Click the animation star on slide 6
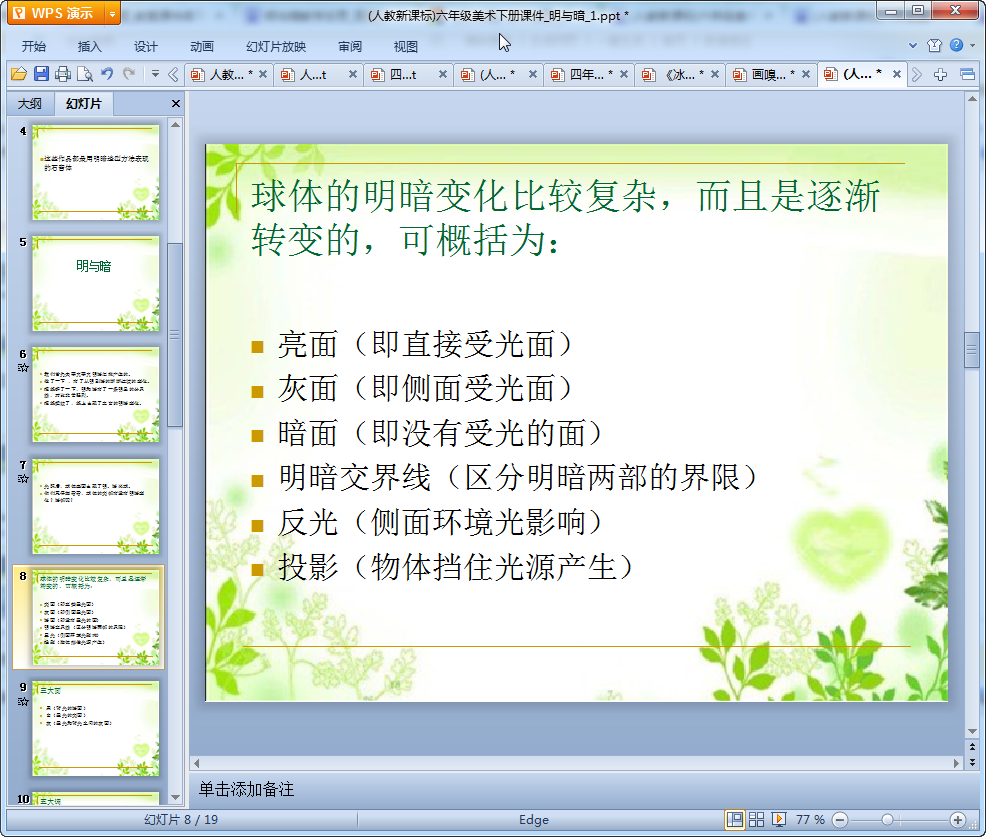 tap(23, 367)
